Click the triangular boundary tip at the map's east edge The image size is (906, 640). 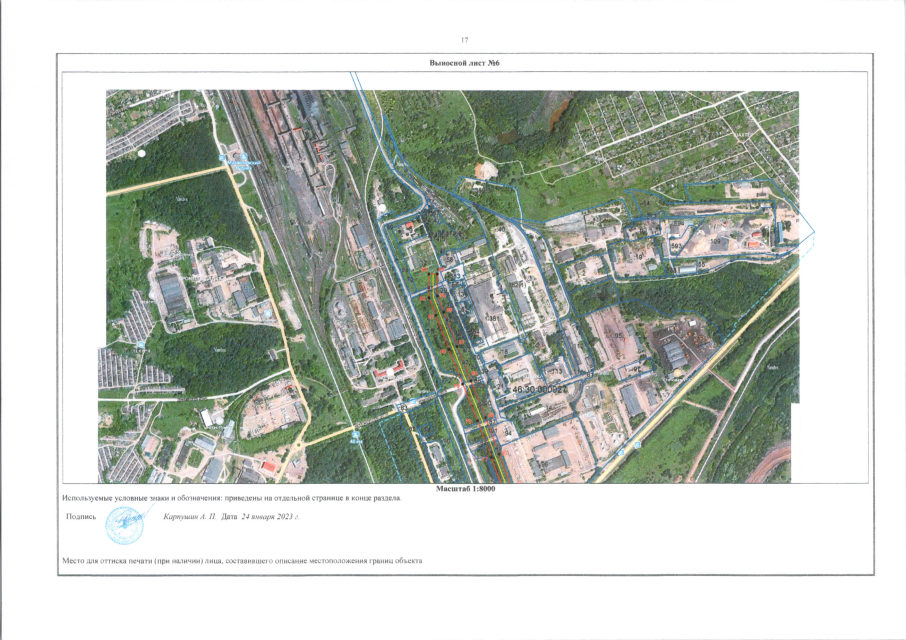(813, 233)
